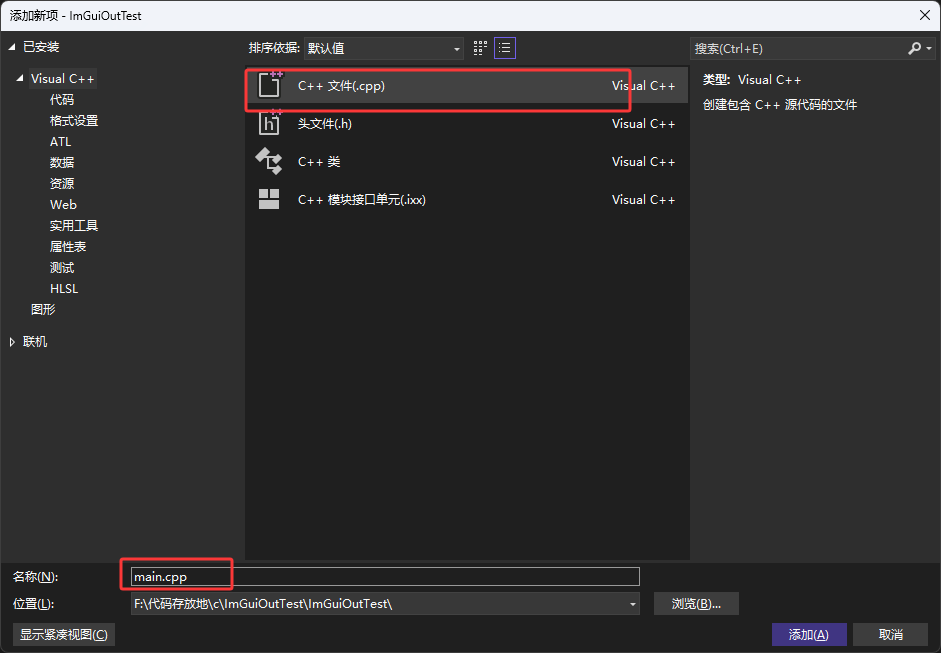Collapse the Visual C++ tree node
Image resolution: width=941 pixels, height=653 pixels.
pyautogui.click(x=20, y=78)
